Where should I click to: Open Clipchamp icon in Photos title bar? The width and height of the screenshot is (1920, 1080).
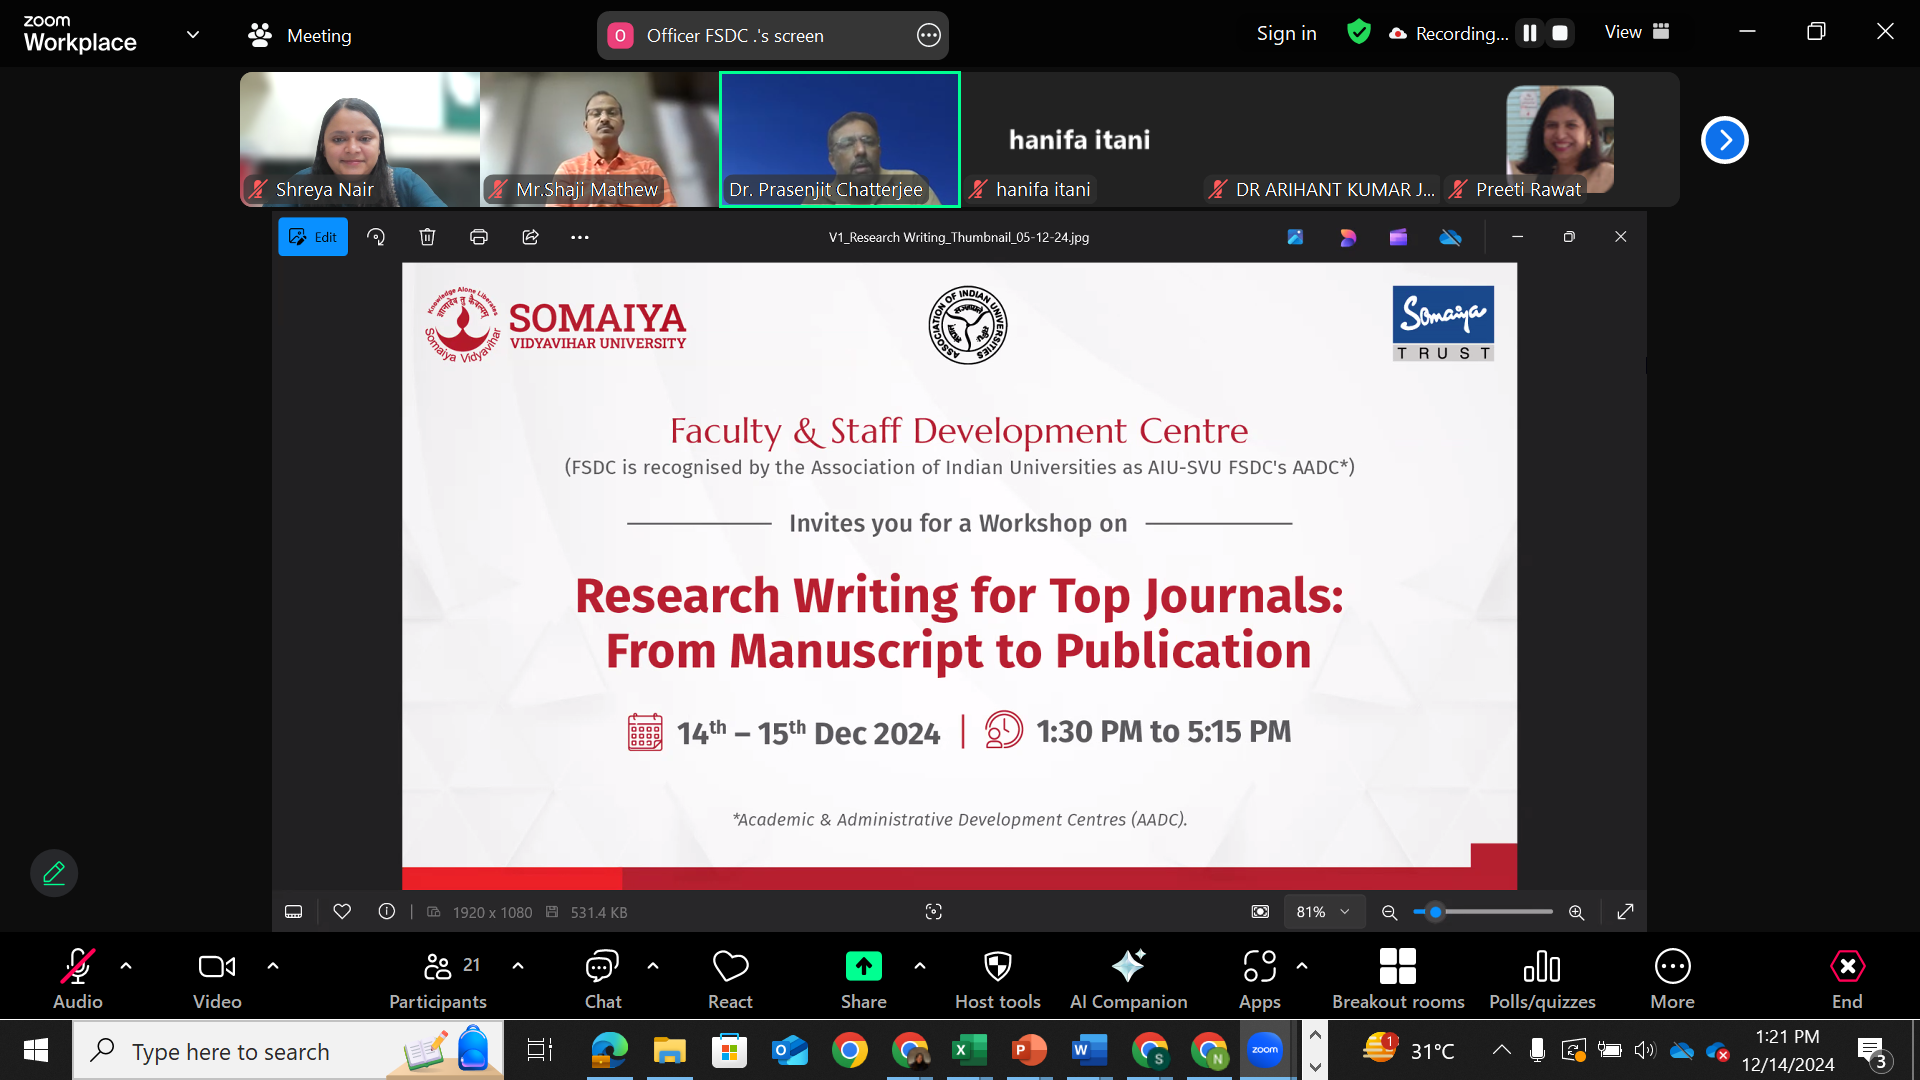(1398, 237)
